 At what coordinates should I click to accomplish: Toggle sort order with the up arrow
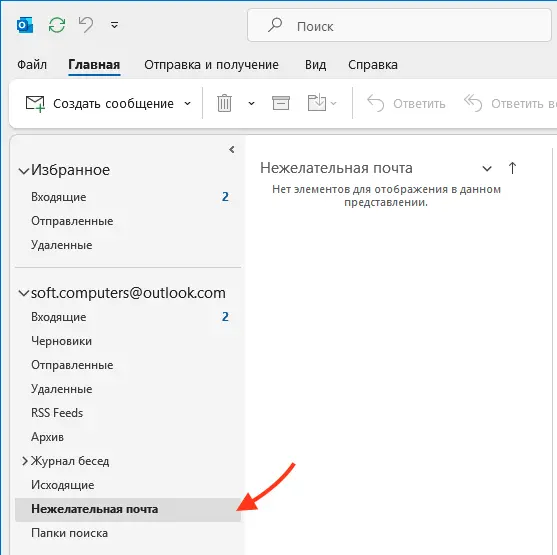tap(512, 168)
